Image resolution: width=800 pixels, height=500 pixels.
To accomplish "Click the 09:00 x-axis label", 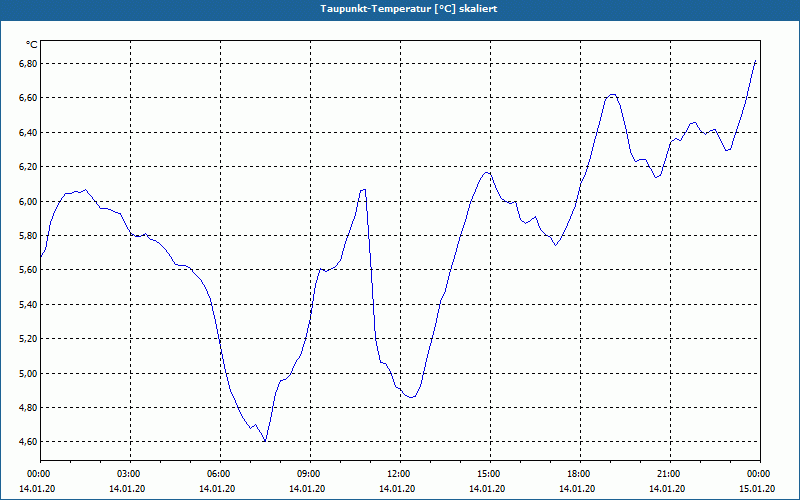I will point(309,474).
